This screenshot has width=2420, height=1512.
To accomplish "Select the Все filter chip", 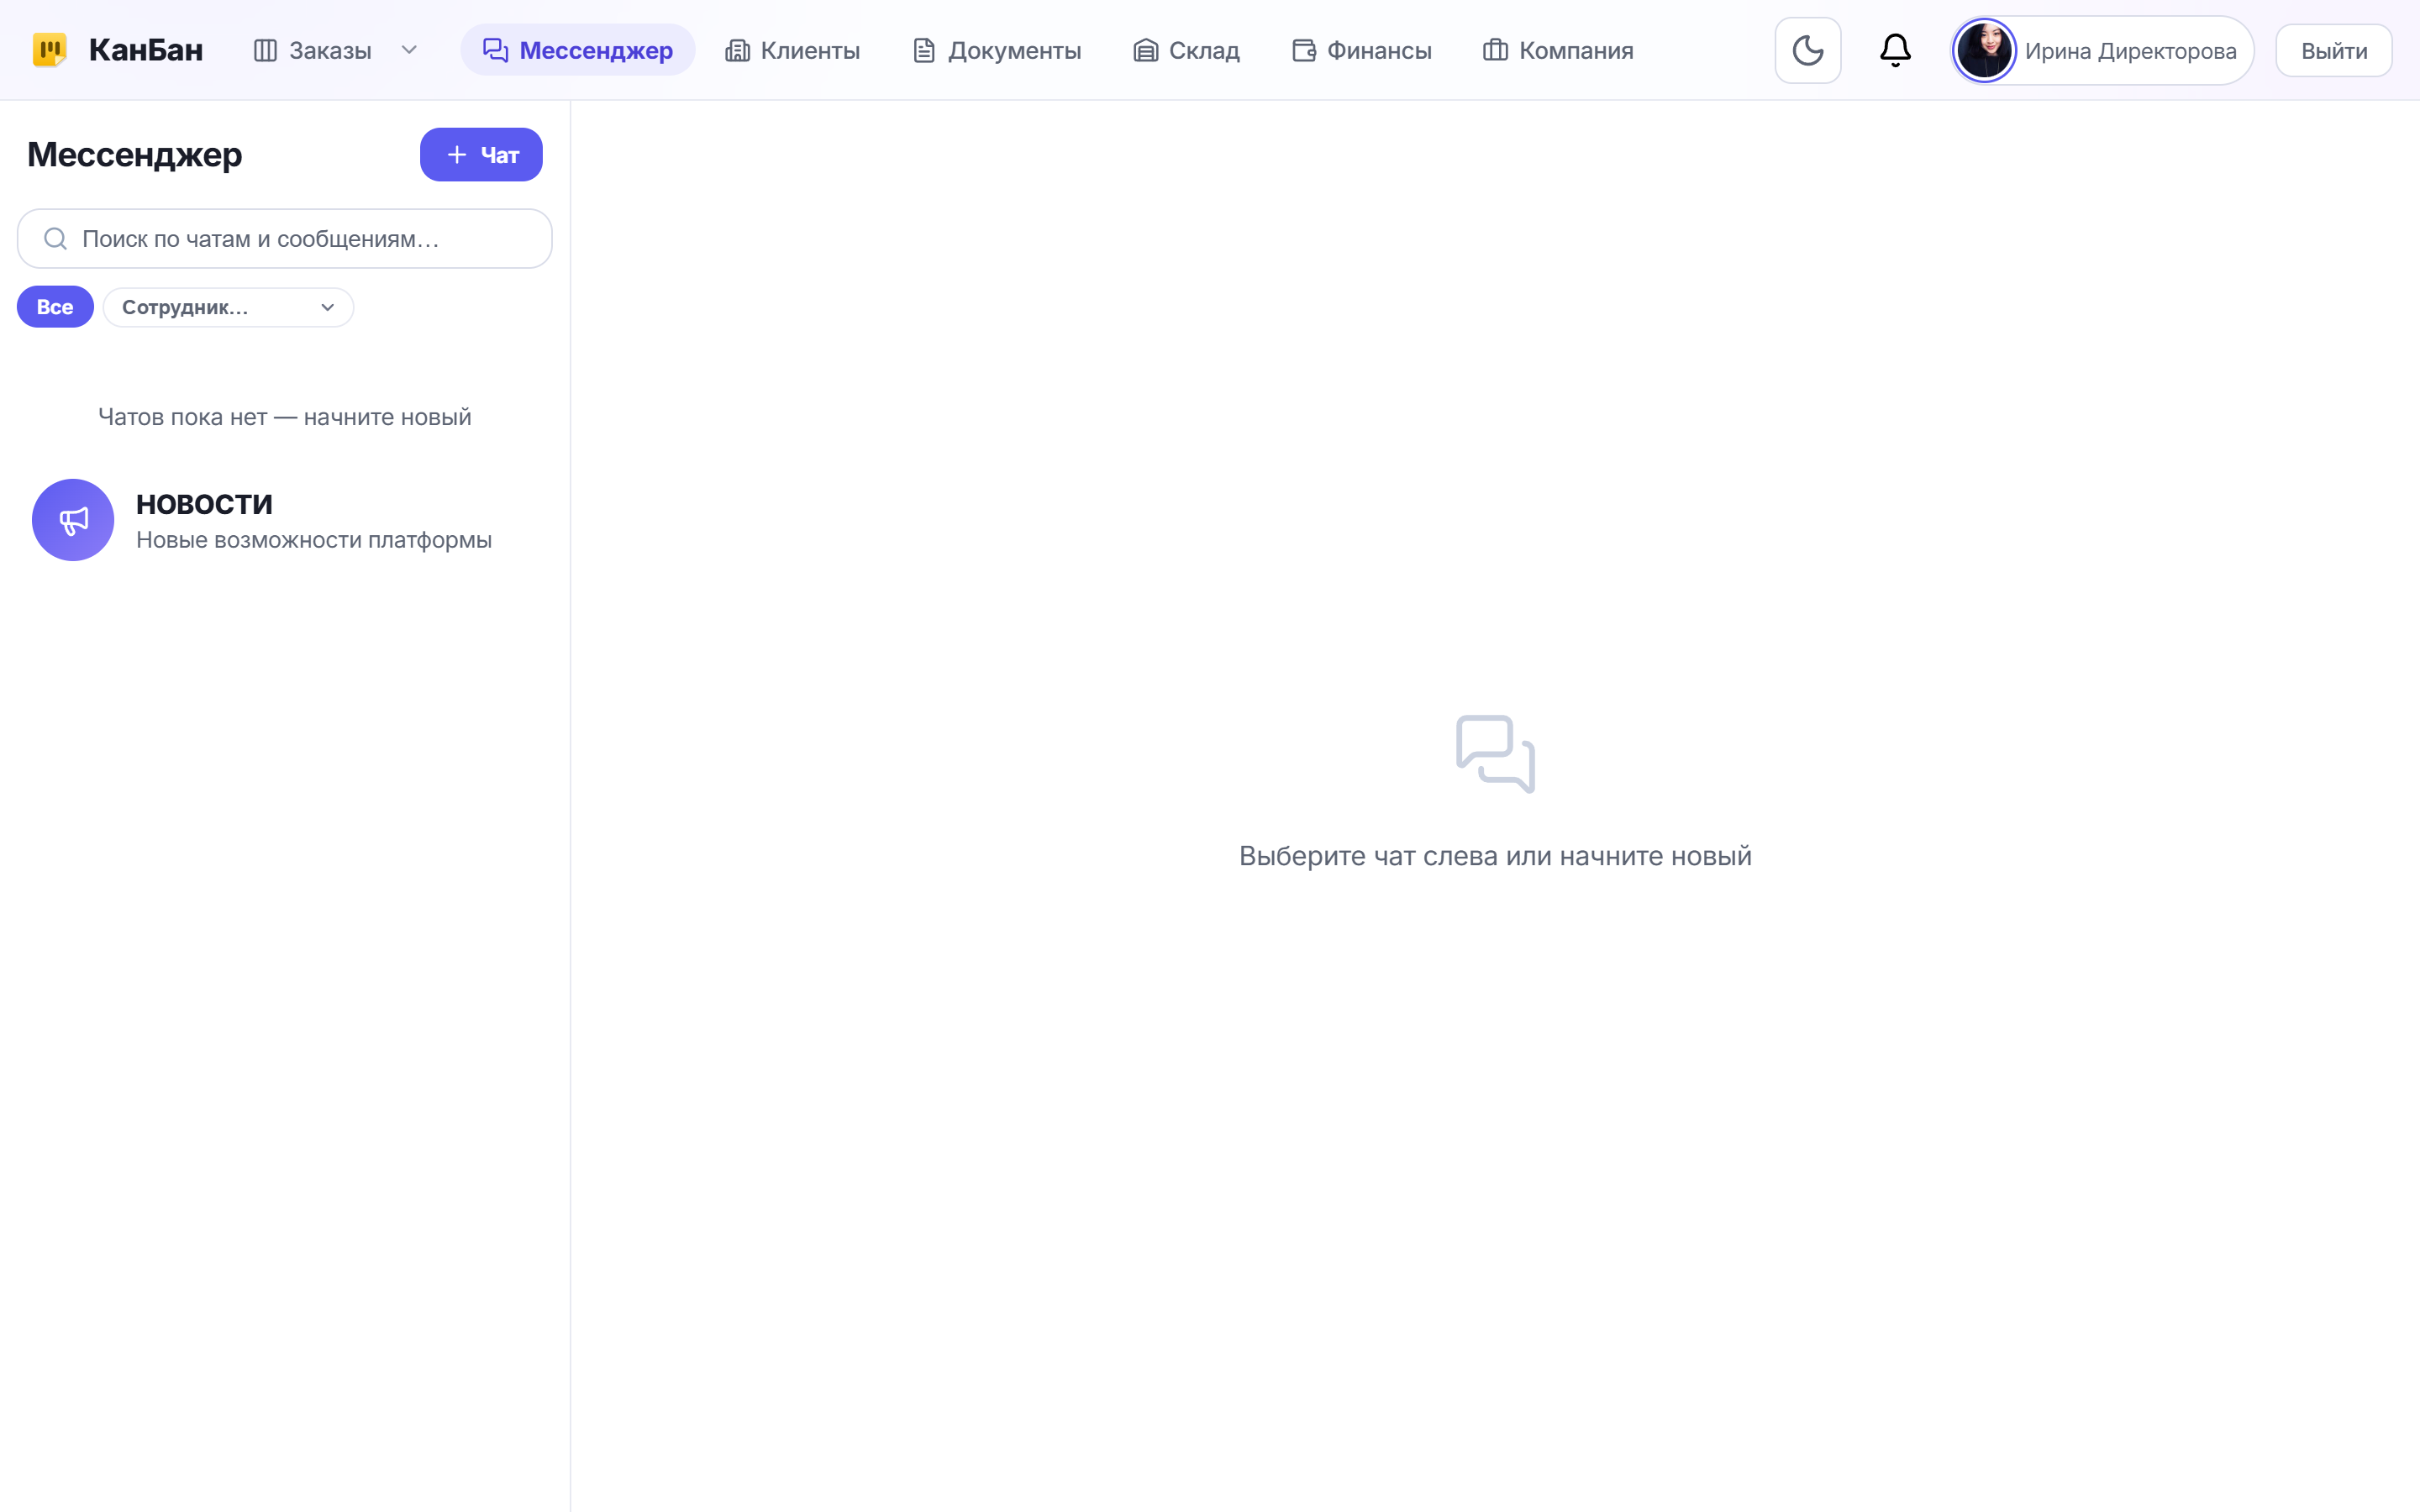I will pos(55,307).
